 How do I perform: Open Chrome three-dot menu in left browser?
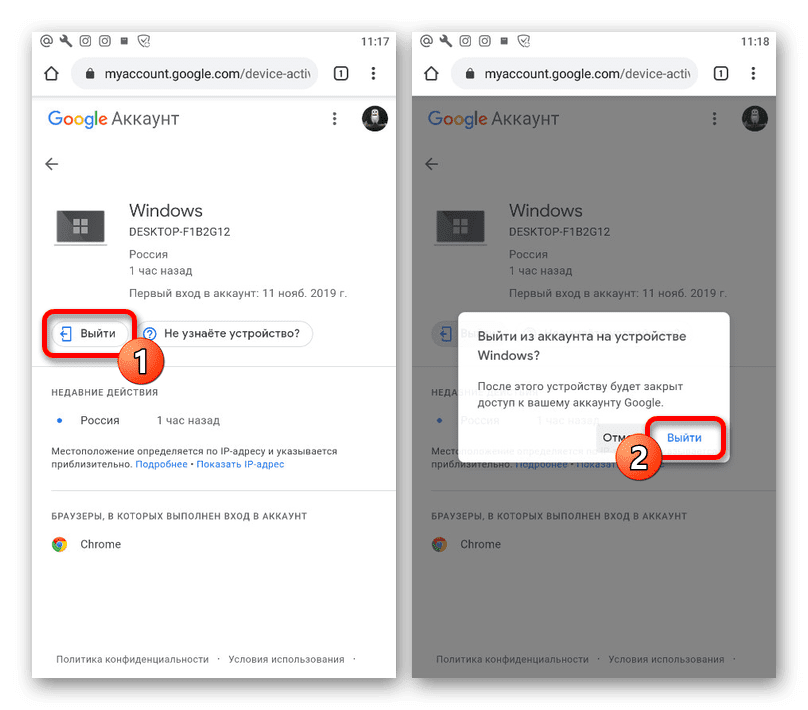[373, 74]
